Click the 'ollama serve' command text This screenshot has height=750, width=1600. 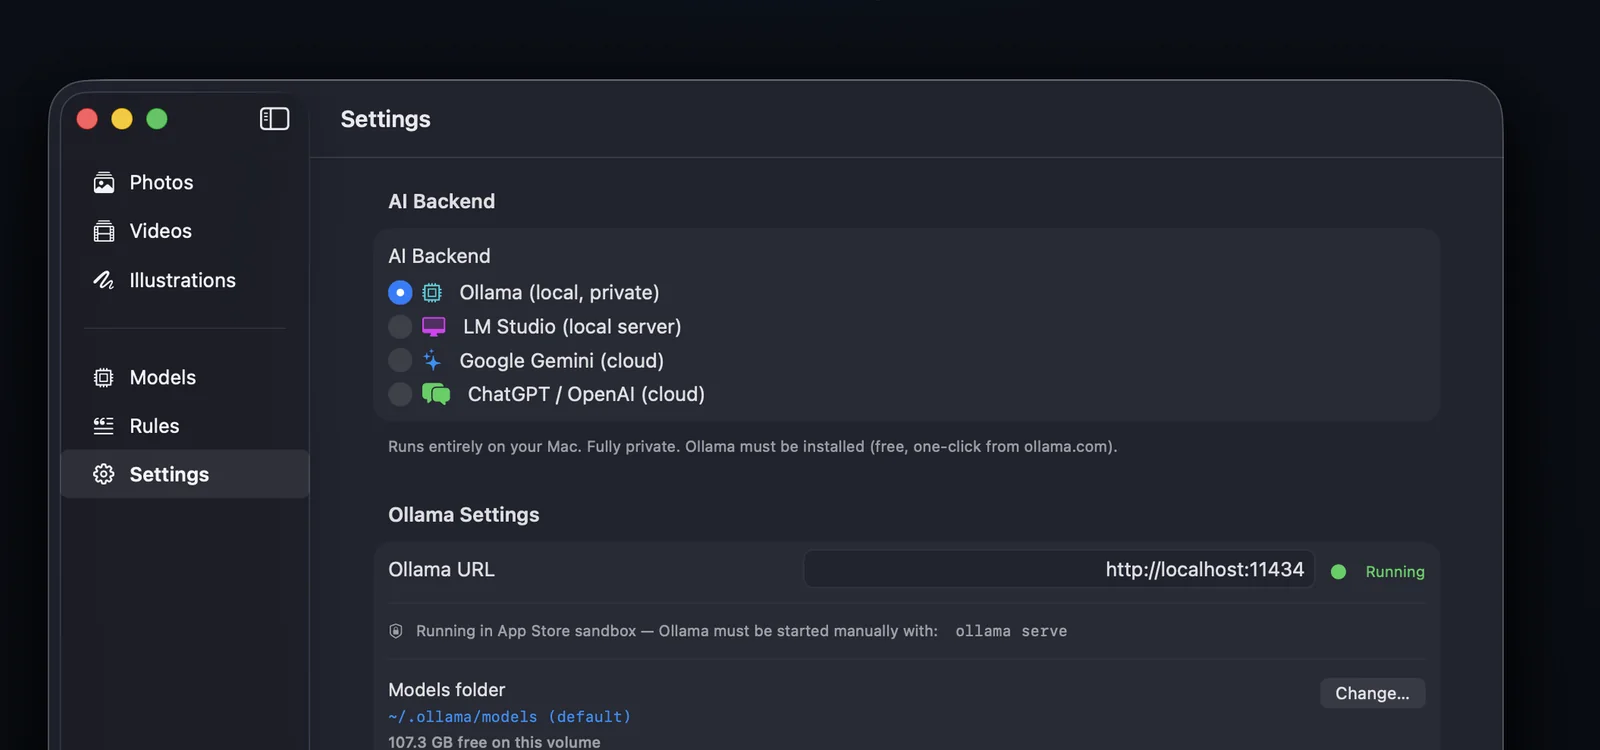(x=1011, y=631)
